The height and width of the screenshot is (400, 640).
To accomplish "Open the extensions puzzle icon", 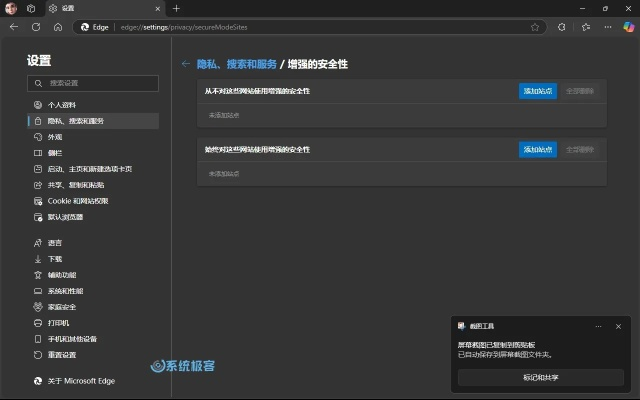I will (562, 27).
